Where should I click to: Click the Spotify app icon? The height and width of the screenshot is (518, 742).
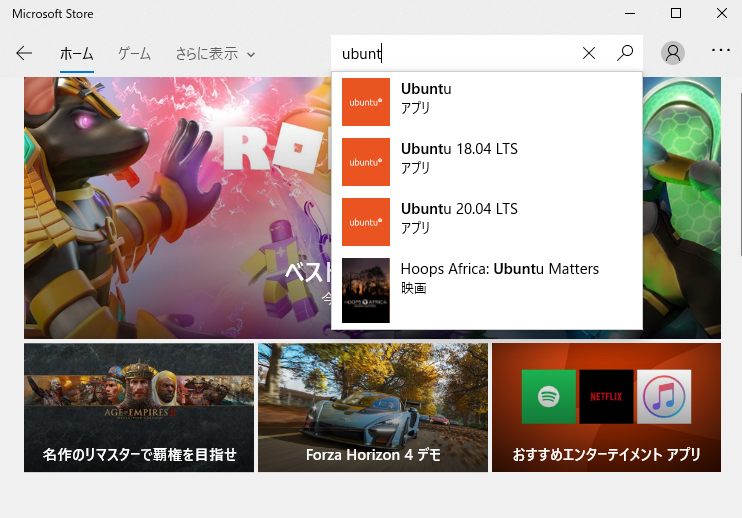(x=548, y=396)
